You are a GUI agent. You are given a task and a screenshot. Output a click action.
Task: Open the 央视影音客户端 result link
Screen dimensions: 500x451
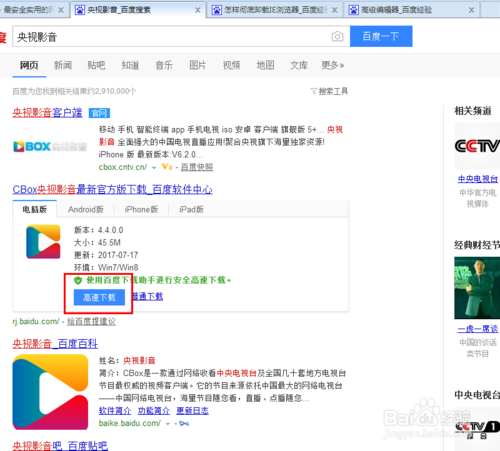tap(47, 113)
